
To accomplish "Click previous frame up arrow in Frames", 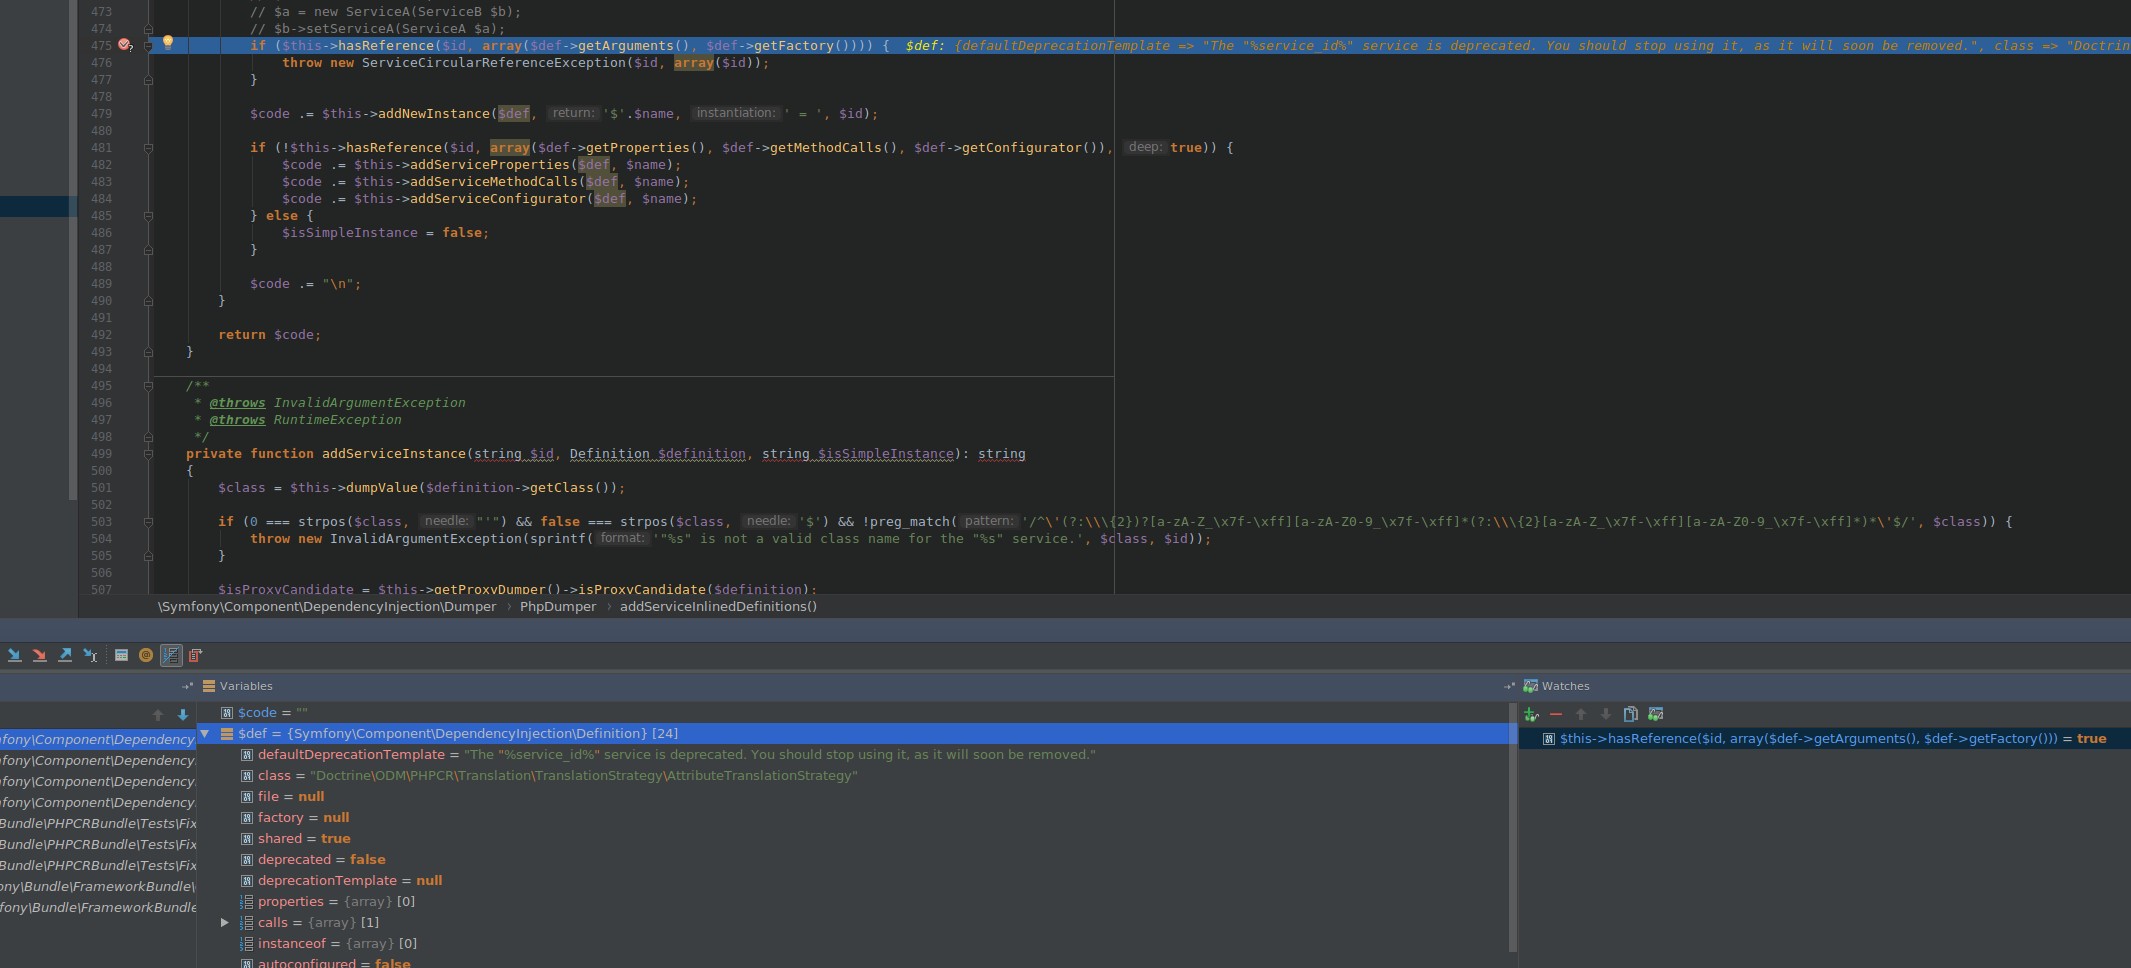I will (x=158, y=715).
